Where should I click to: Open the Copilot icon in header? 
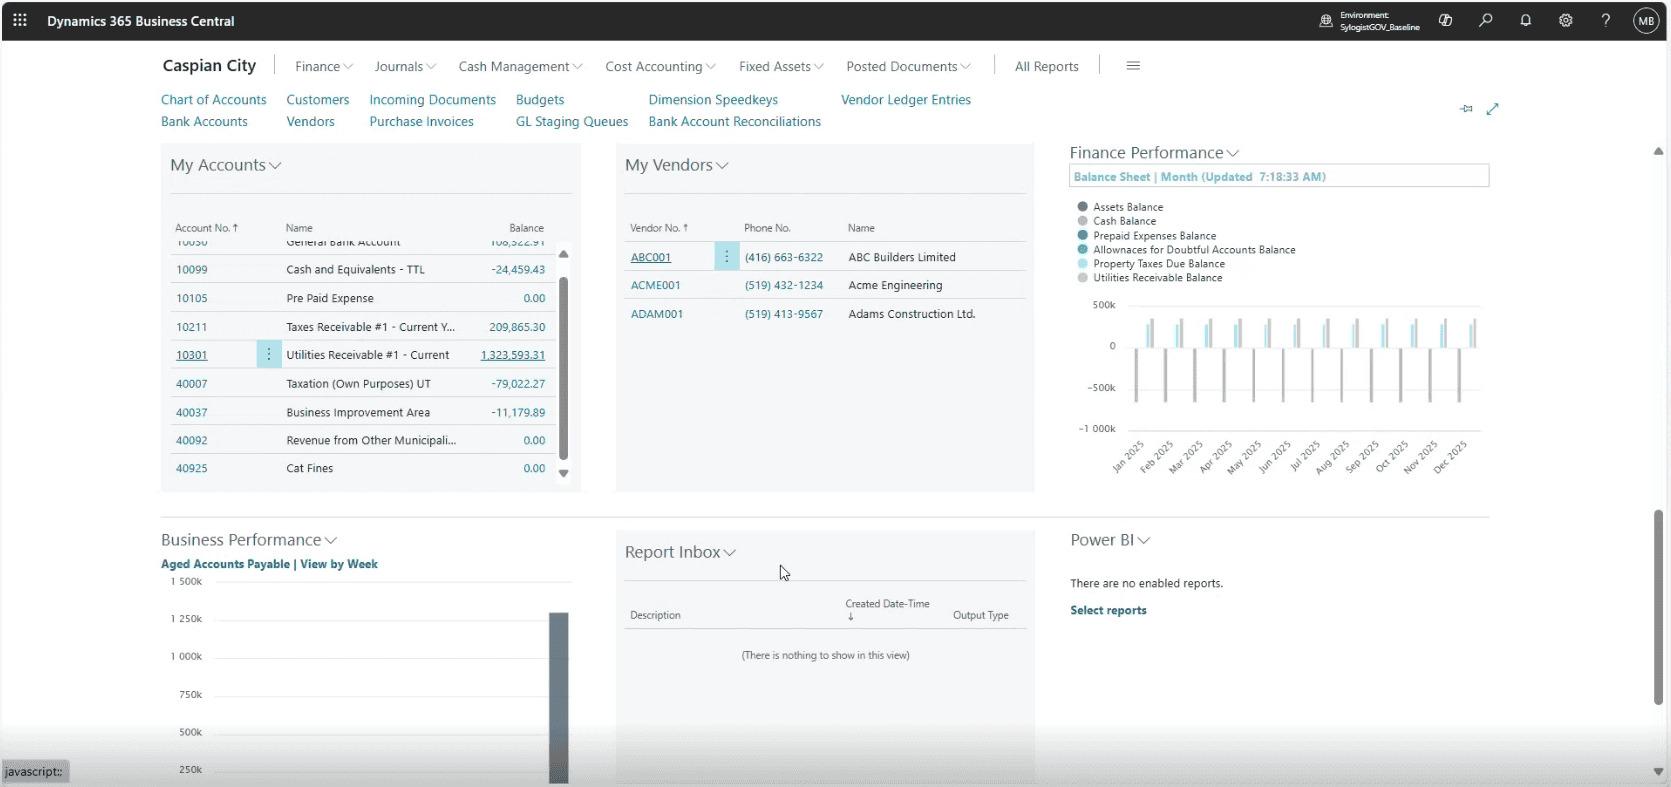tap(1445, 20)
